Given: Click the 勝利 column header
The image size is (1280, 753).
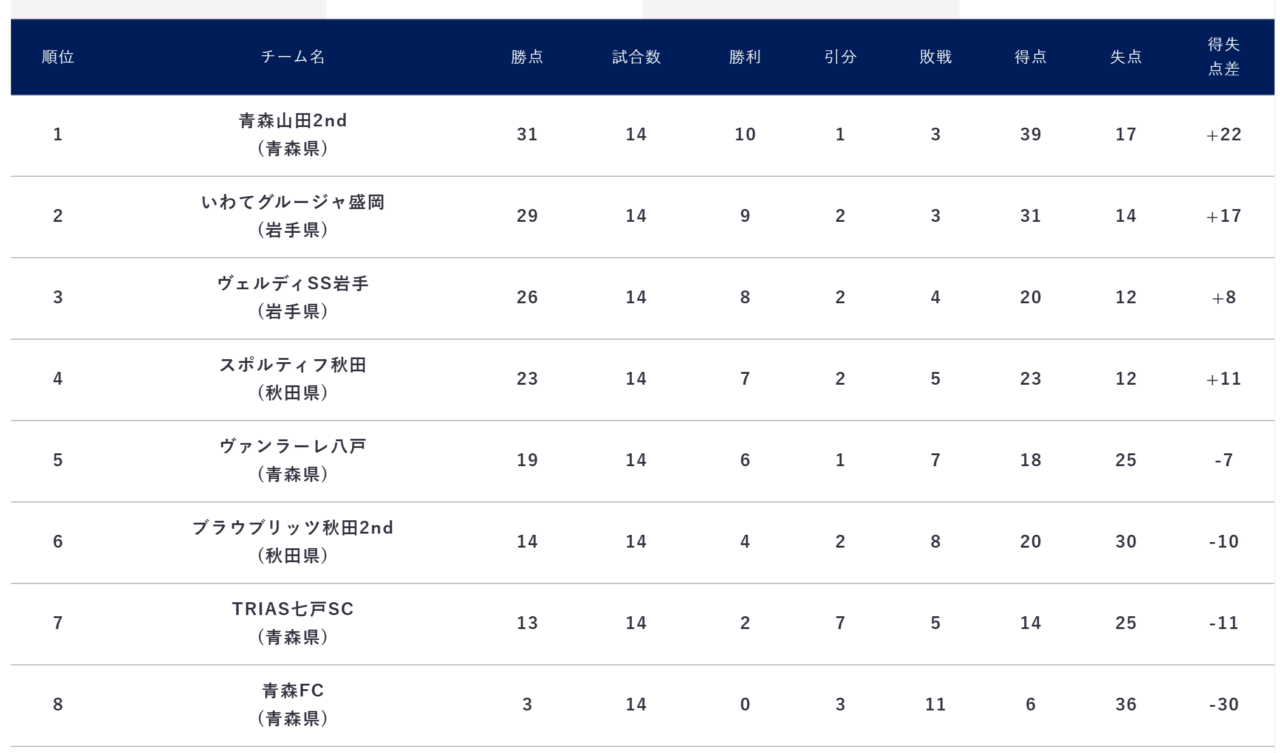Looking at the screenshot, I should click(x=745, y=57).
